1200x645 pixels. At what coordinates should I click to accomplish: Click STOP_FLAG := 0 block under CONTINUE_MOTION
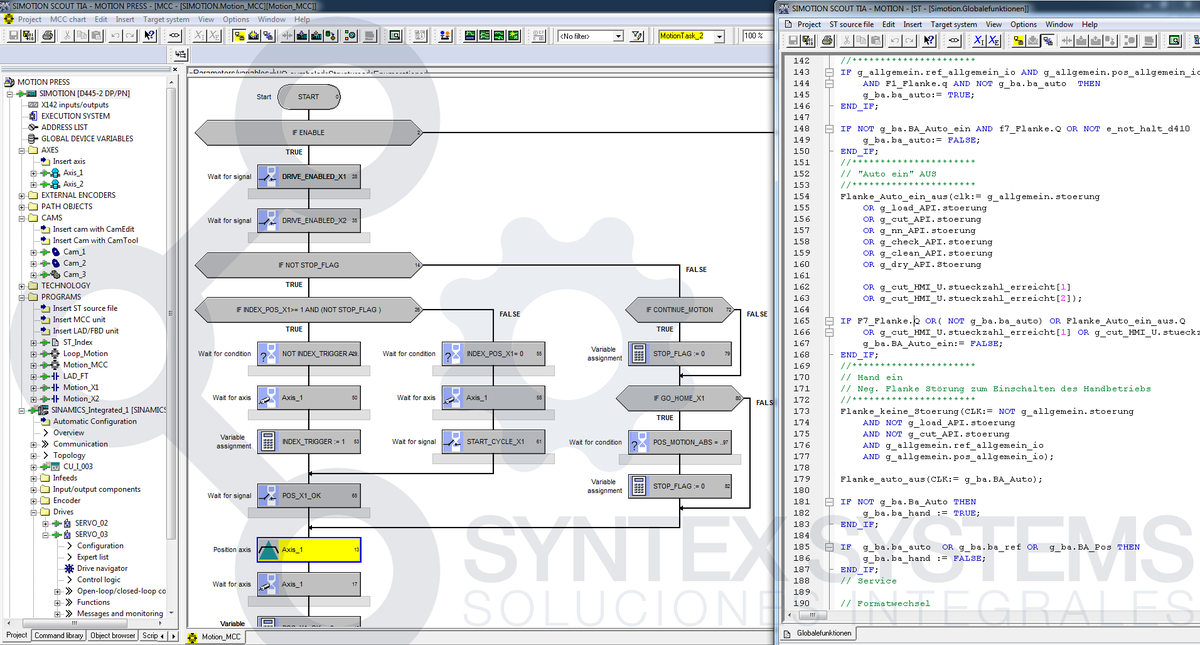[x=680, y=354]
